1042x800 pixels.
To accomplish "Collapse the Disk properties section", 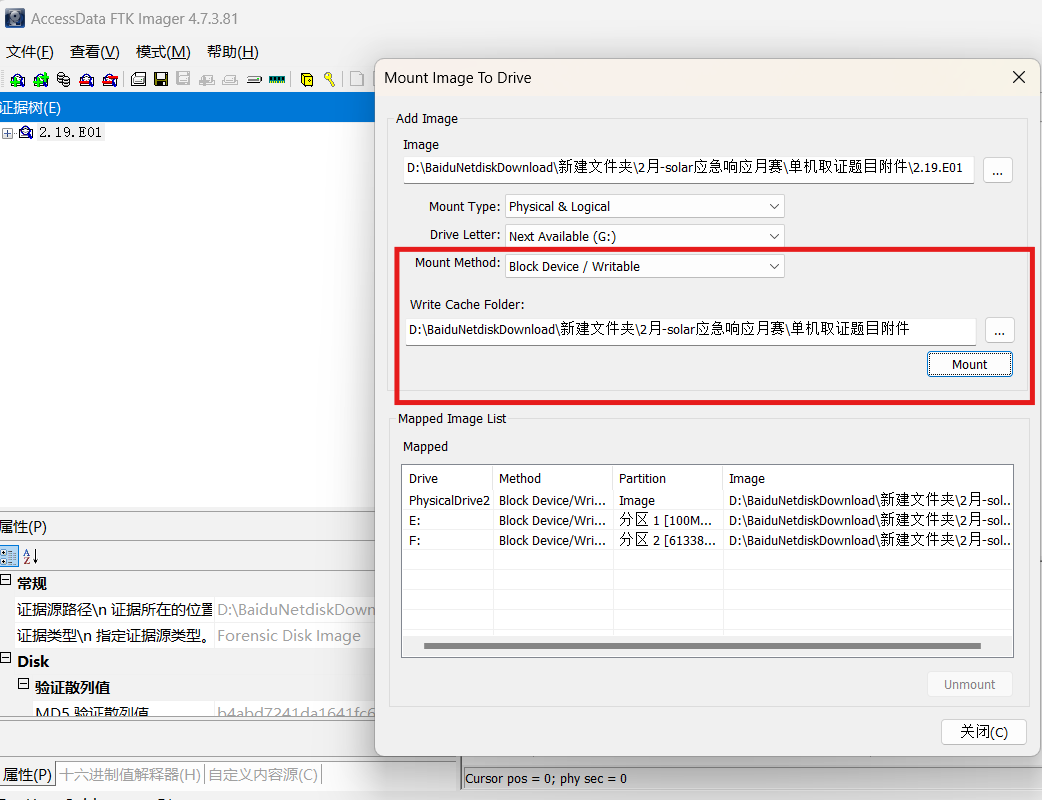I will [6, 658].
